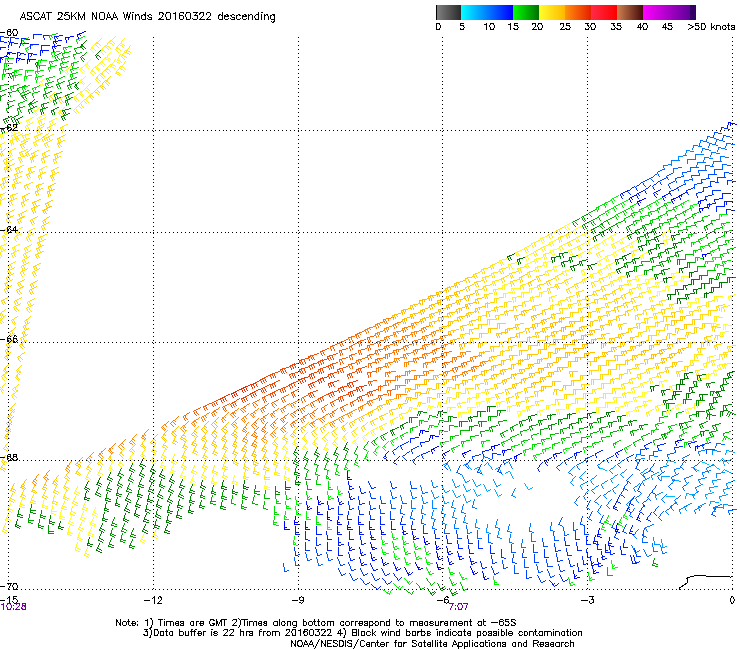The image size is (740, 650).
Task: Click the -62 latitude axis label
Action: point(9,128)
